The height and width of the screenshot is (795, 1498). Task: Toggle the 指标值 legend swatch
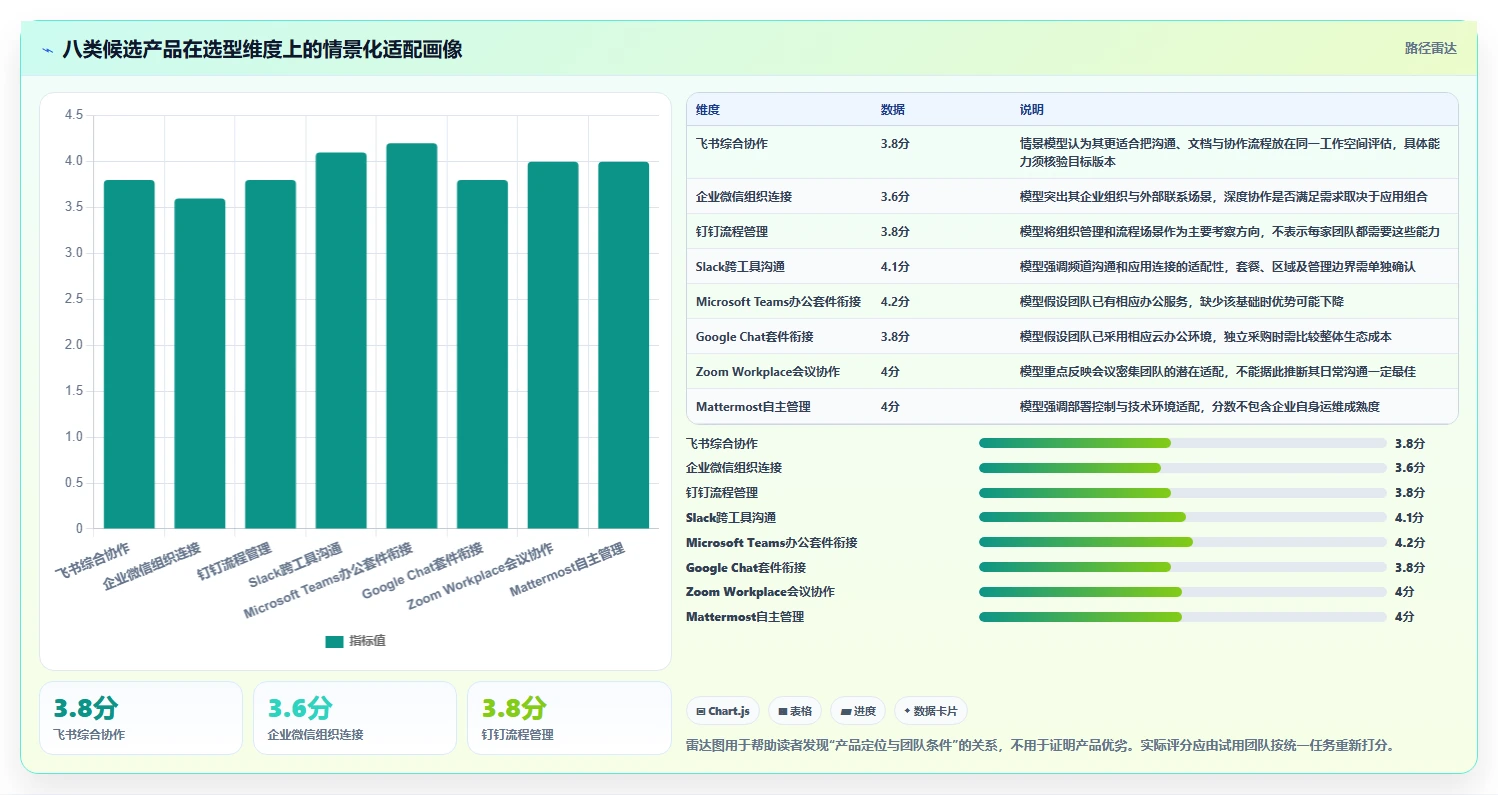(334, 641)
